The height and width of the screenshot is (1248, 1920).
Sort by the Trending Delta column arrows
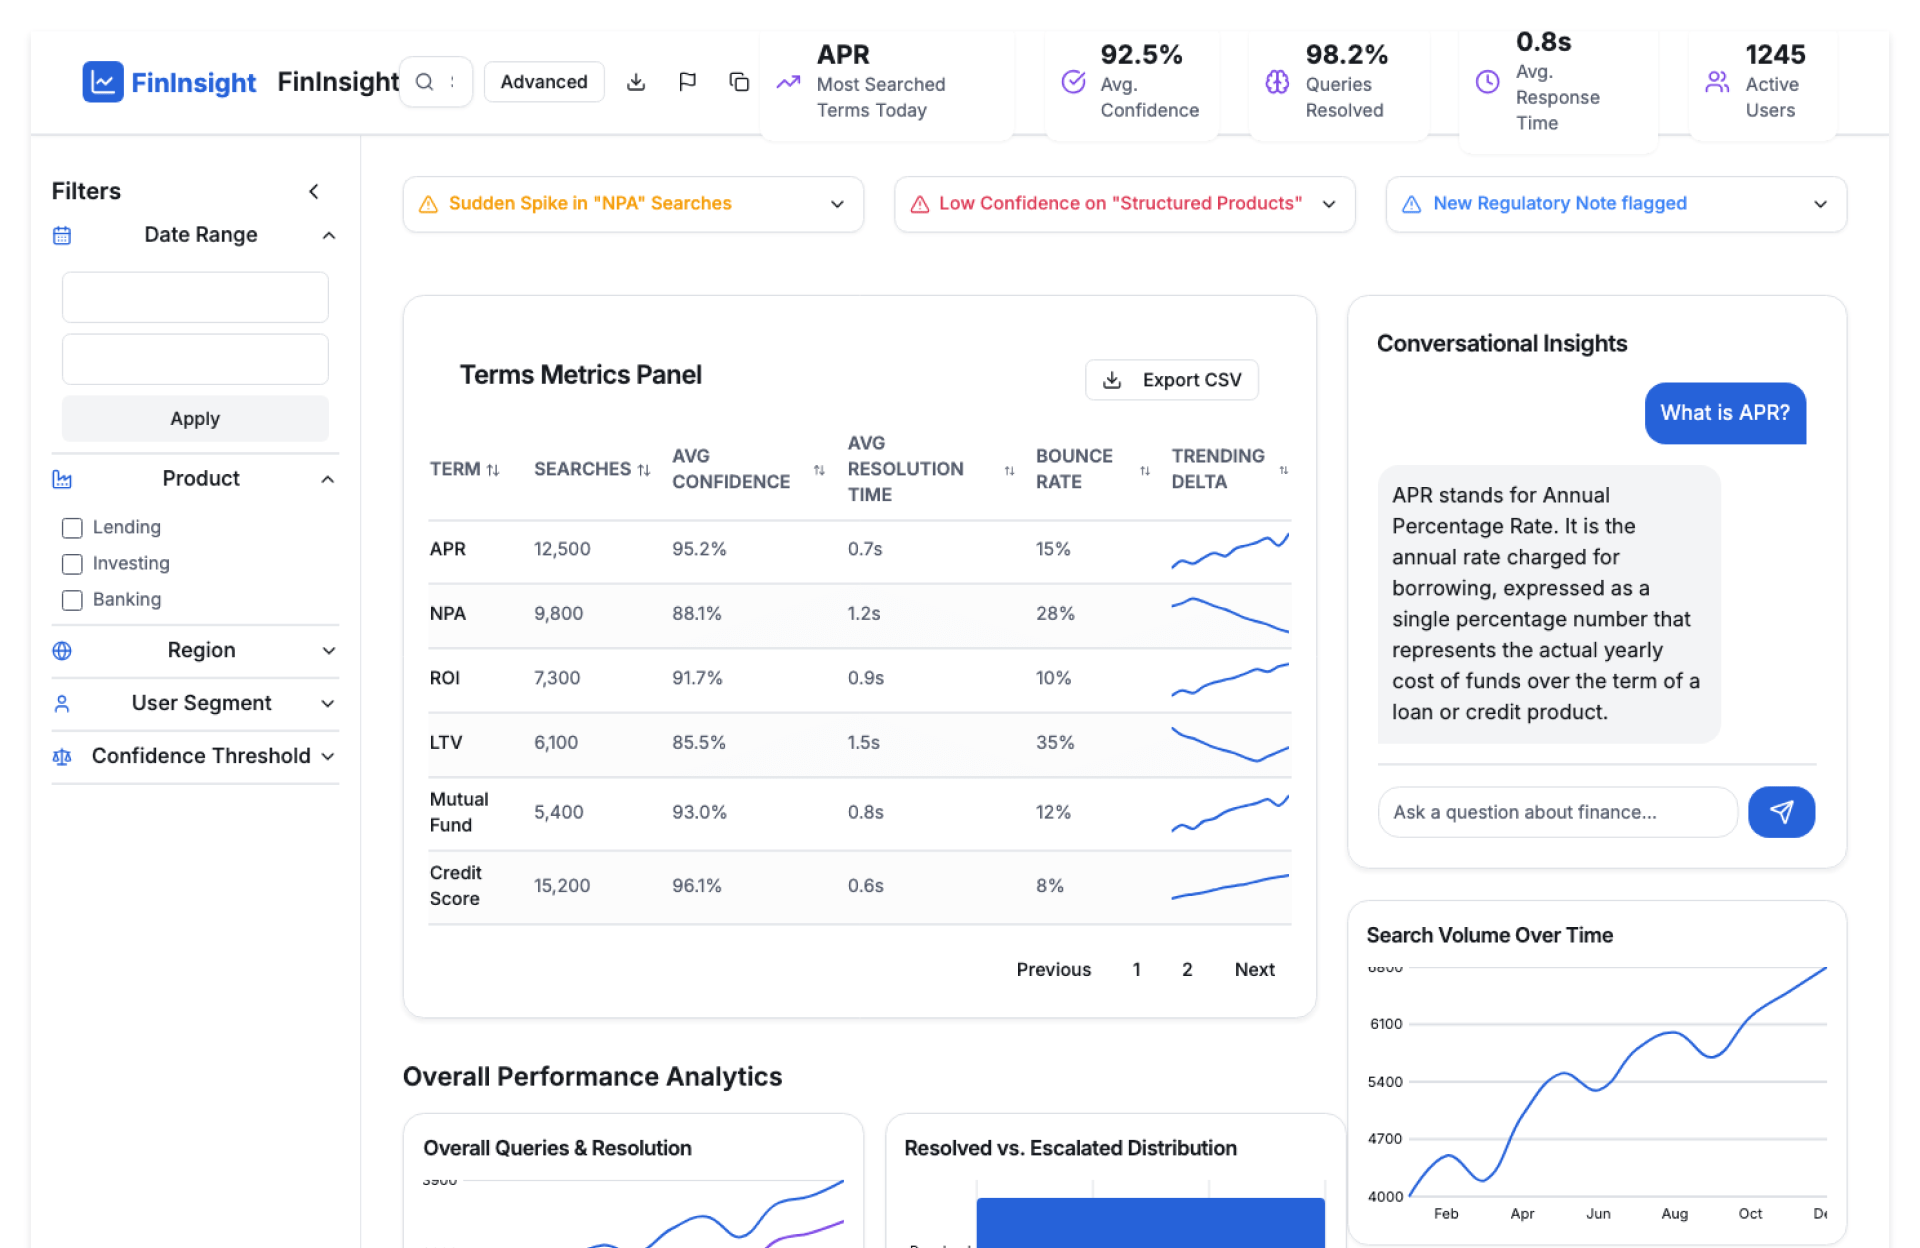tap(1283, 470)
